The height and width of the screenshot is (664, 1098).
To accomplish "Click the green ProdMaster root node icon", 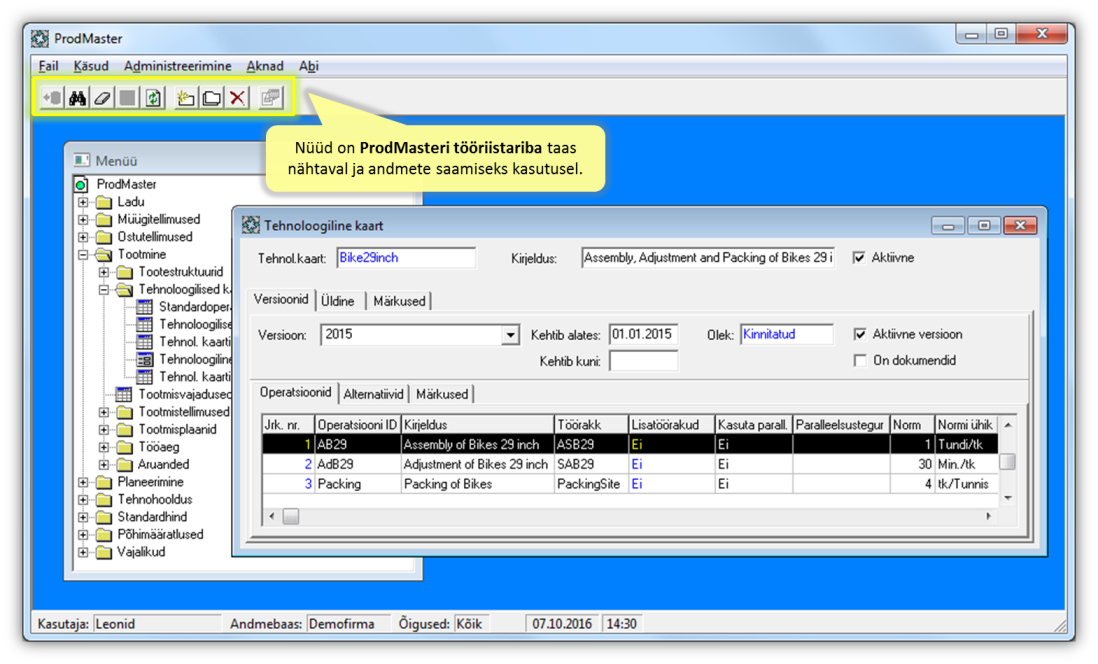I will point(81,184).
